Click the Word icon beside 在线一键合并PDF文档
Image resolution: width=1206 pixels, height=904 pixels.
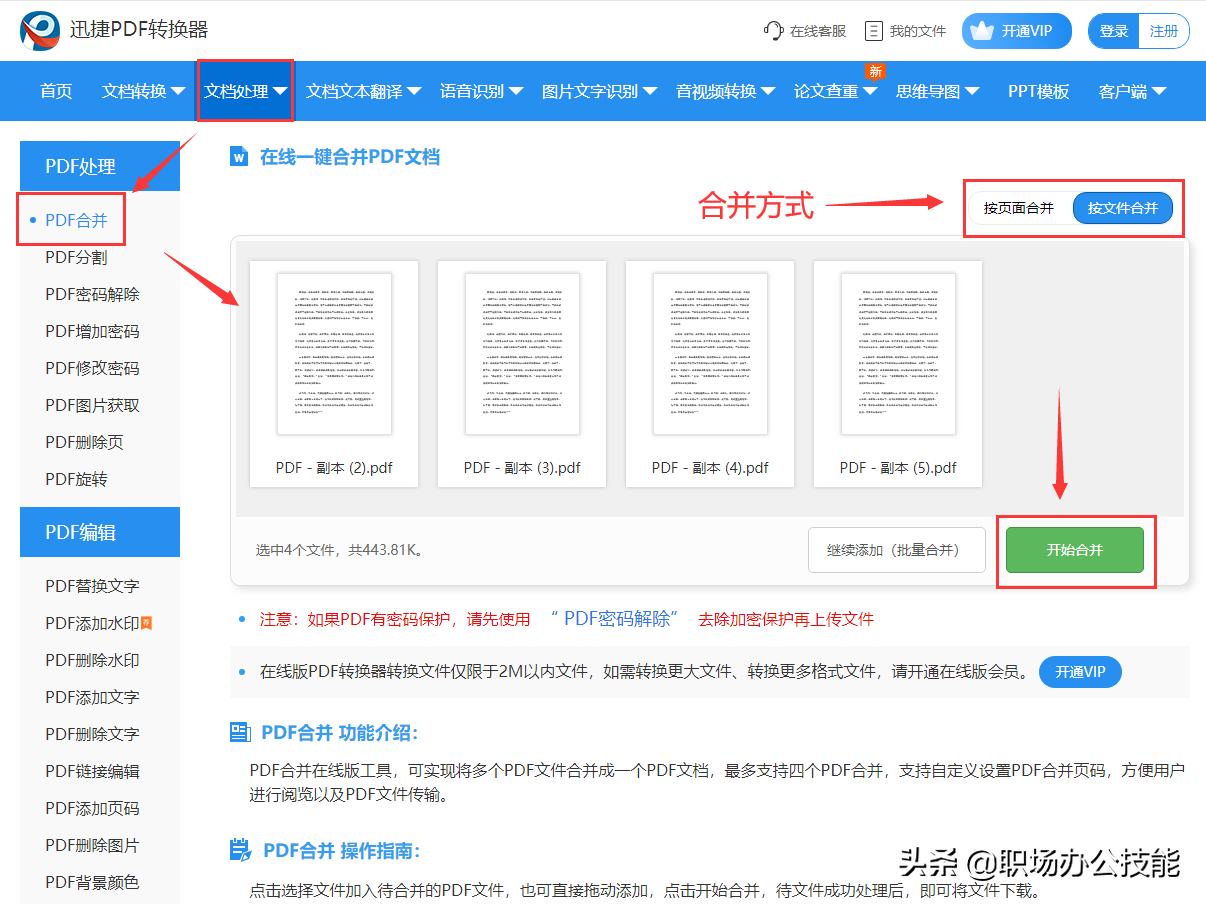pyautogui.click(x=239, y=157)
